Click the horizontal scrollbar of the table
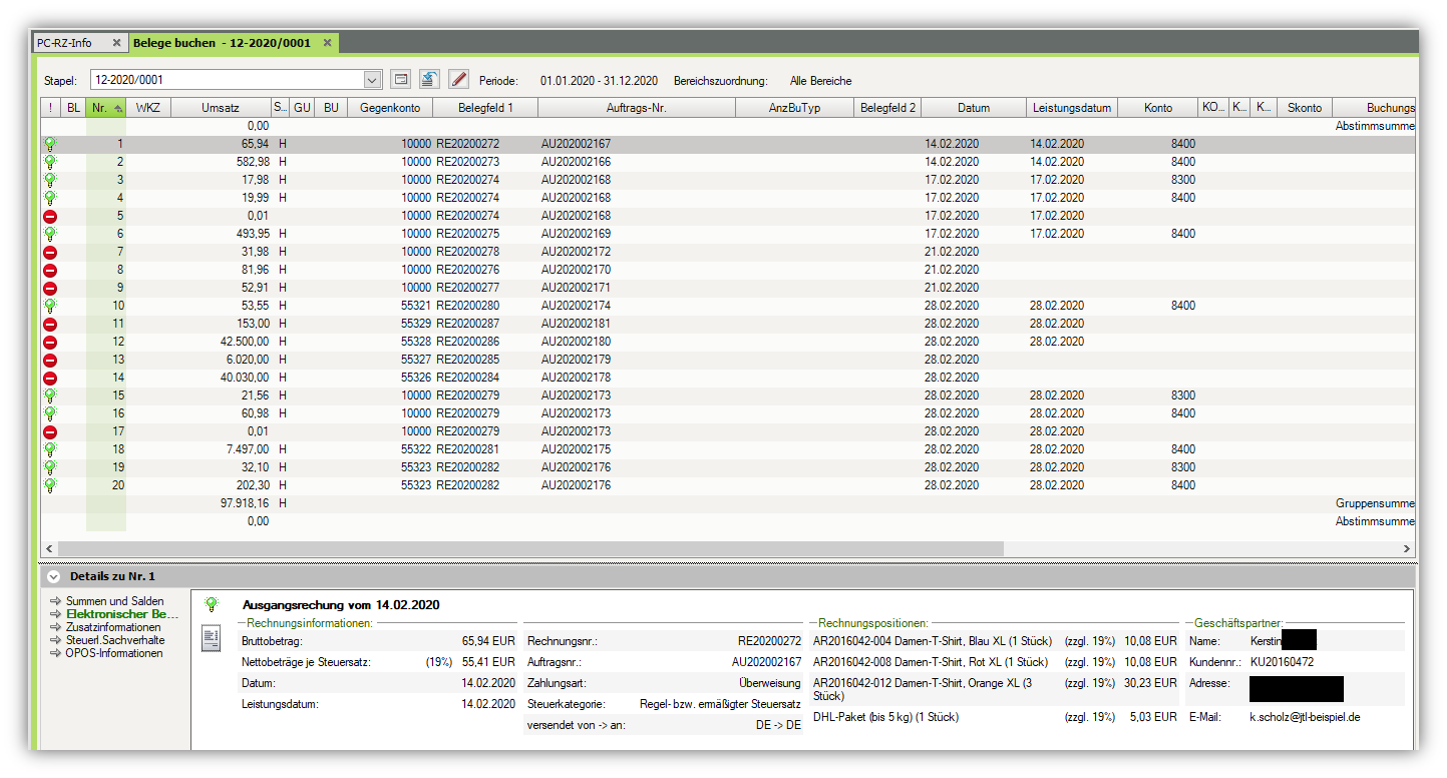The width and height of the screenshot is (1447, 778). tap(530, 549)
